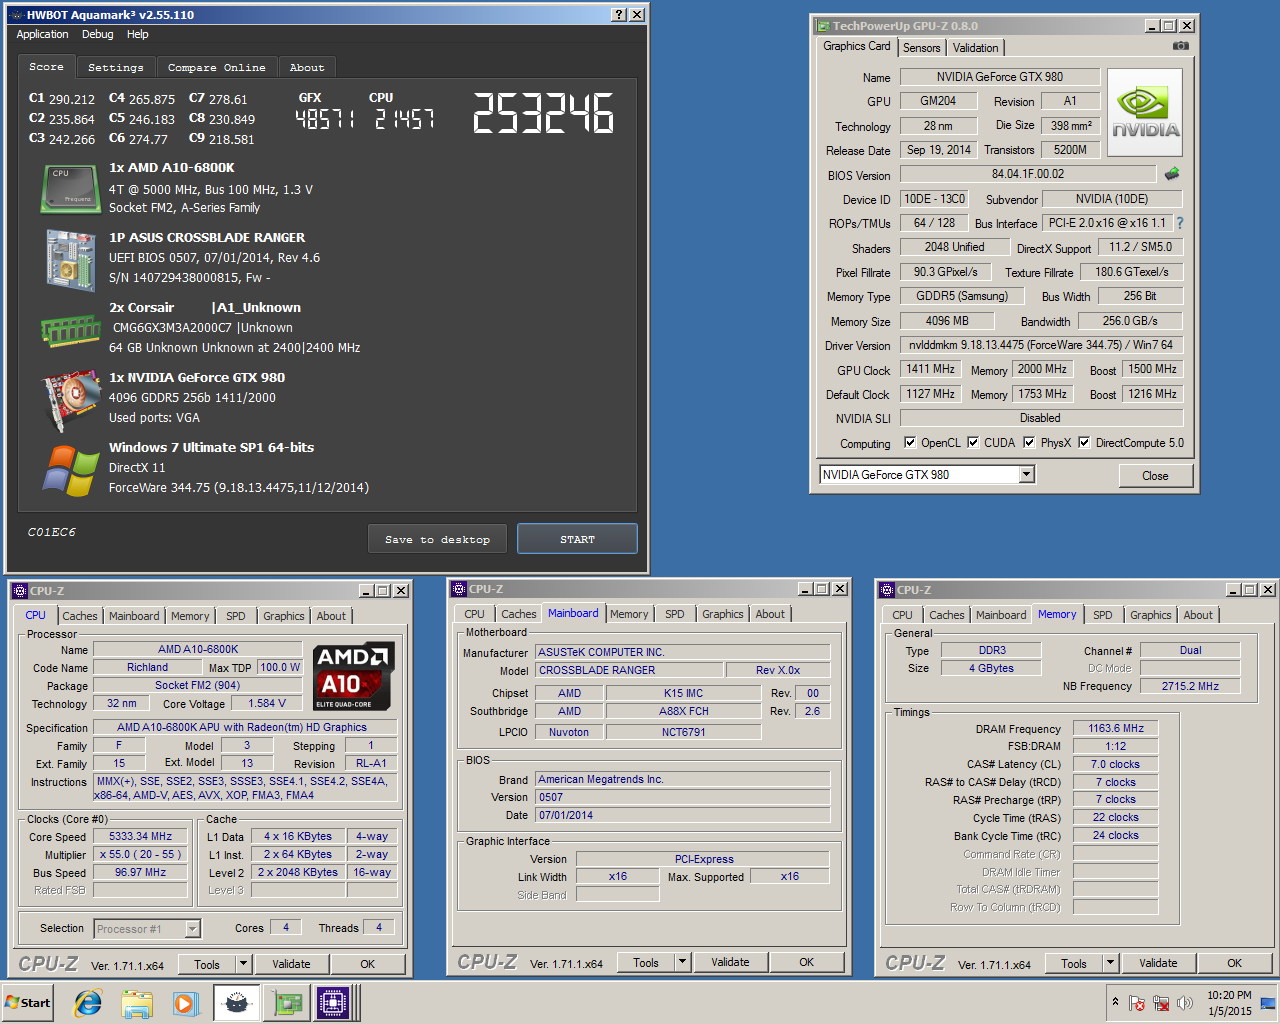Click the GPU Clock 1411 MHz field
This screenshot has height=1024, width=1280.
930,369
